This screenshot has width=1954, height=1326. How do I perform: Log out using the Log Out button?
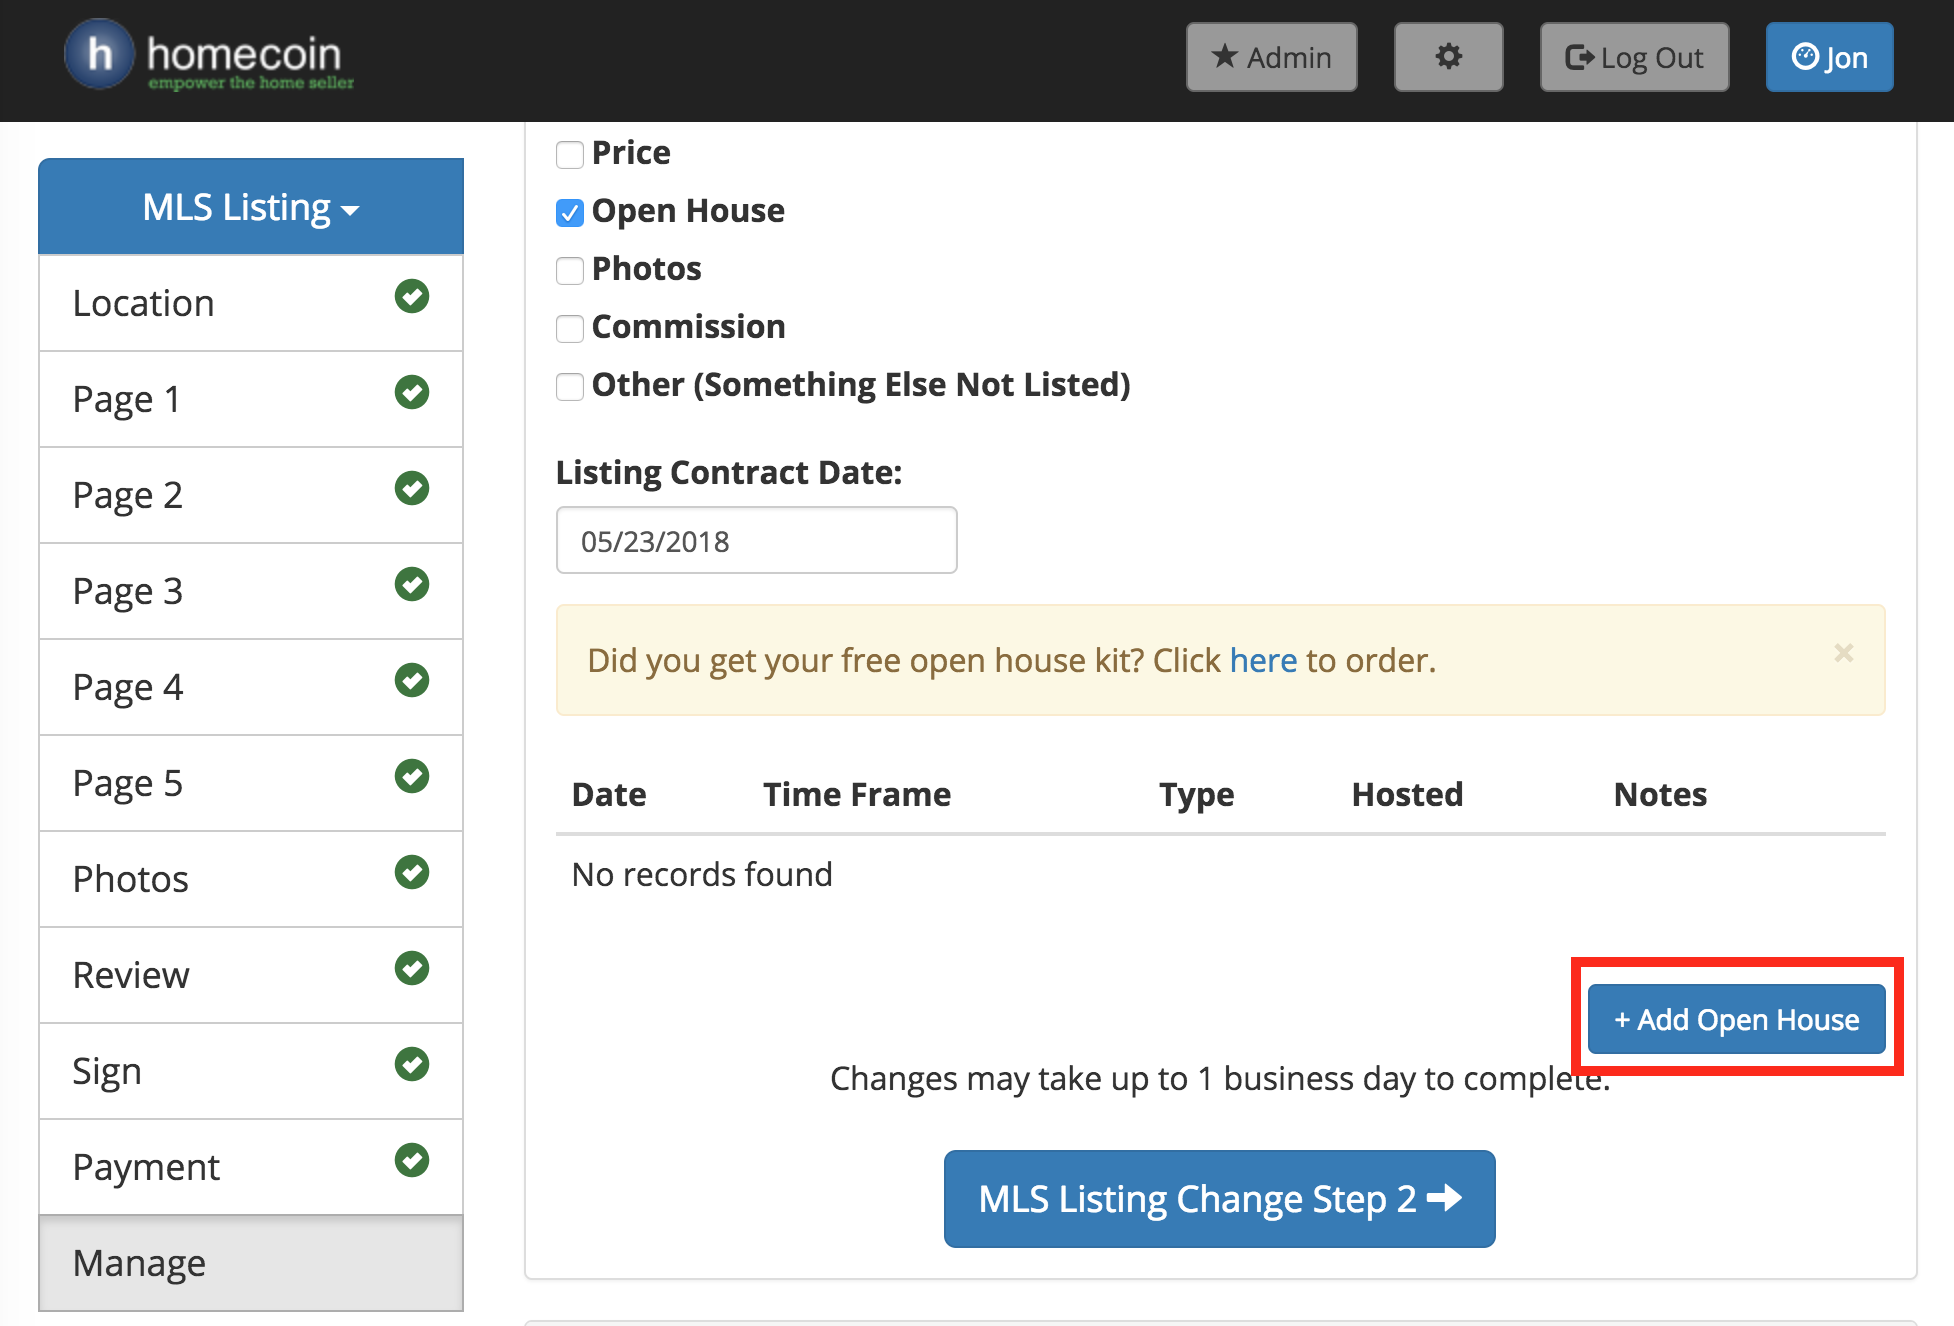pyautogui.click(x=1634, y=57)
